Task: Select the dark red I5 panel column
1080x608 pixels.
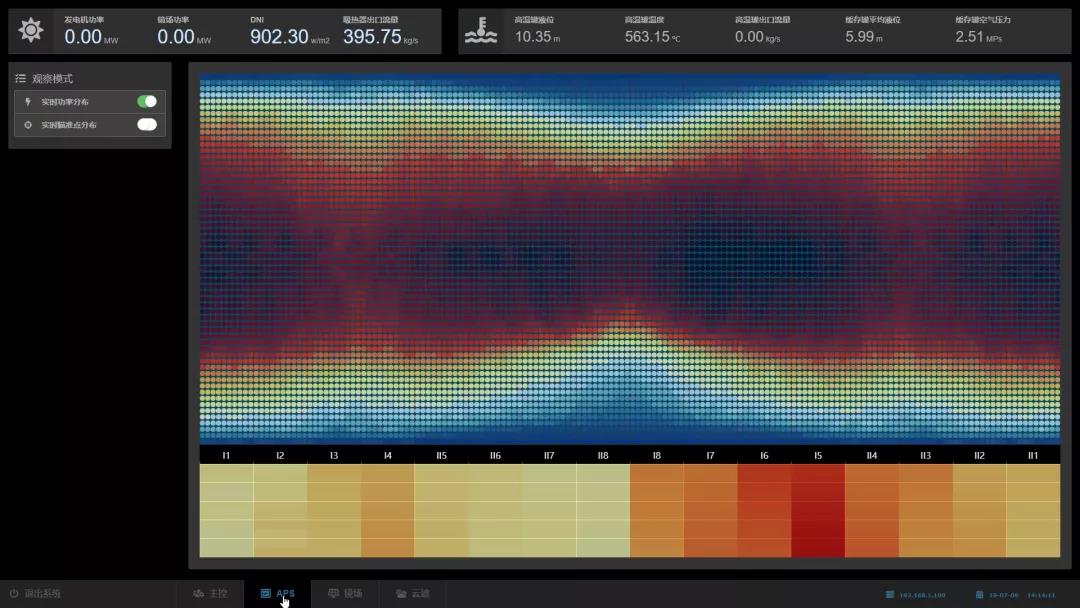Action: 817,510
